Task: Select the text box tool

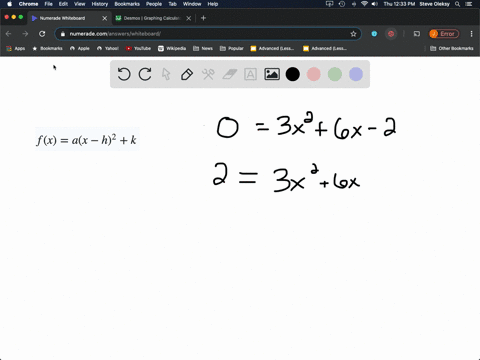Action: pyautogui.click(x=250, y=74)
